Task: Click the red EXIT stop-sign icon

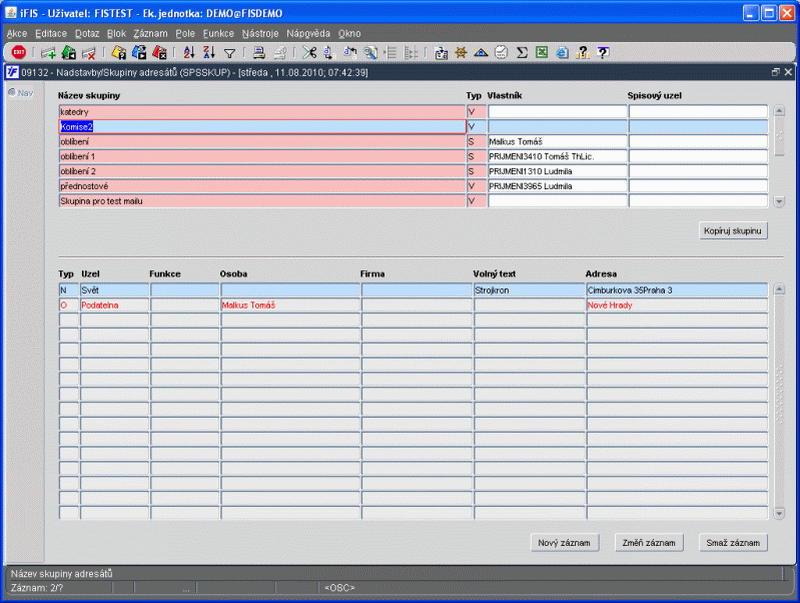Action: click(x=19, y=52)
